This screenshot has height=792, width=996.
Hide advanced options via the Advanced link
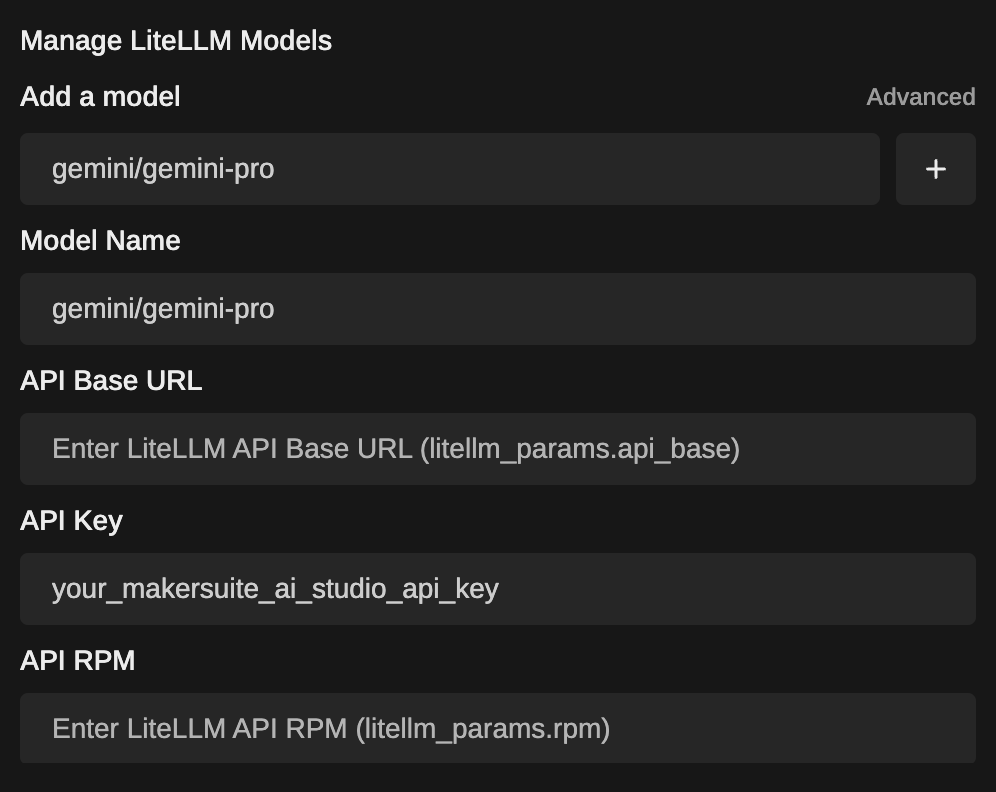920,97
